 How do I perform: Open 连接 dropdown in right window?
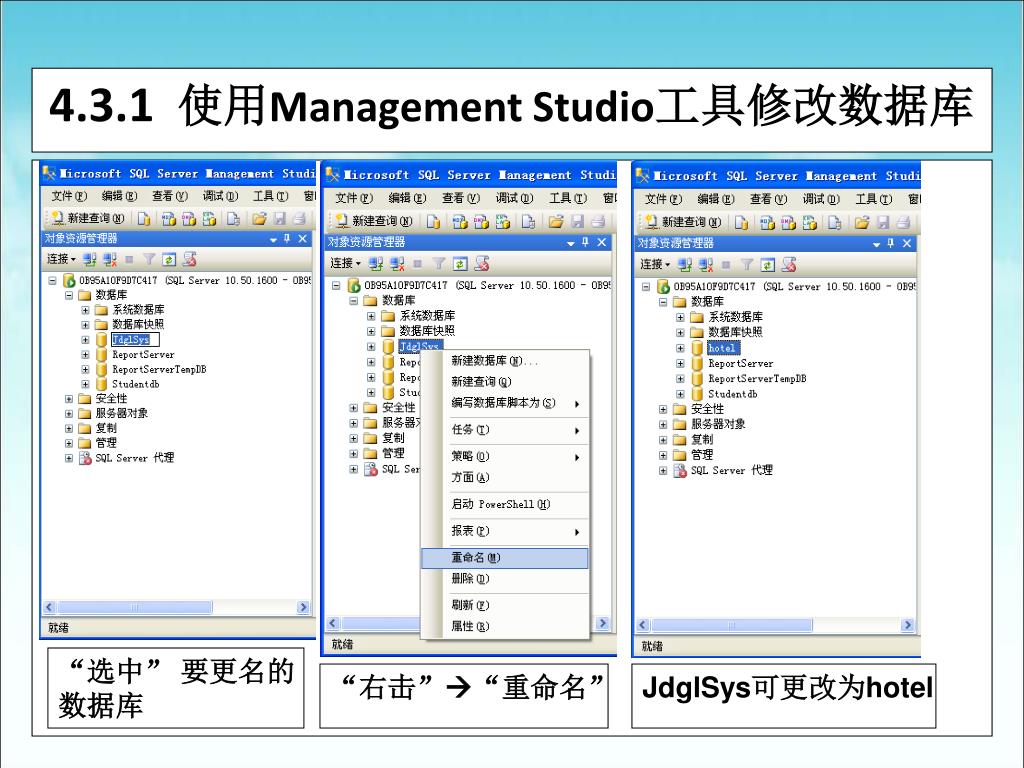(655, 264)
